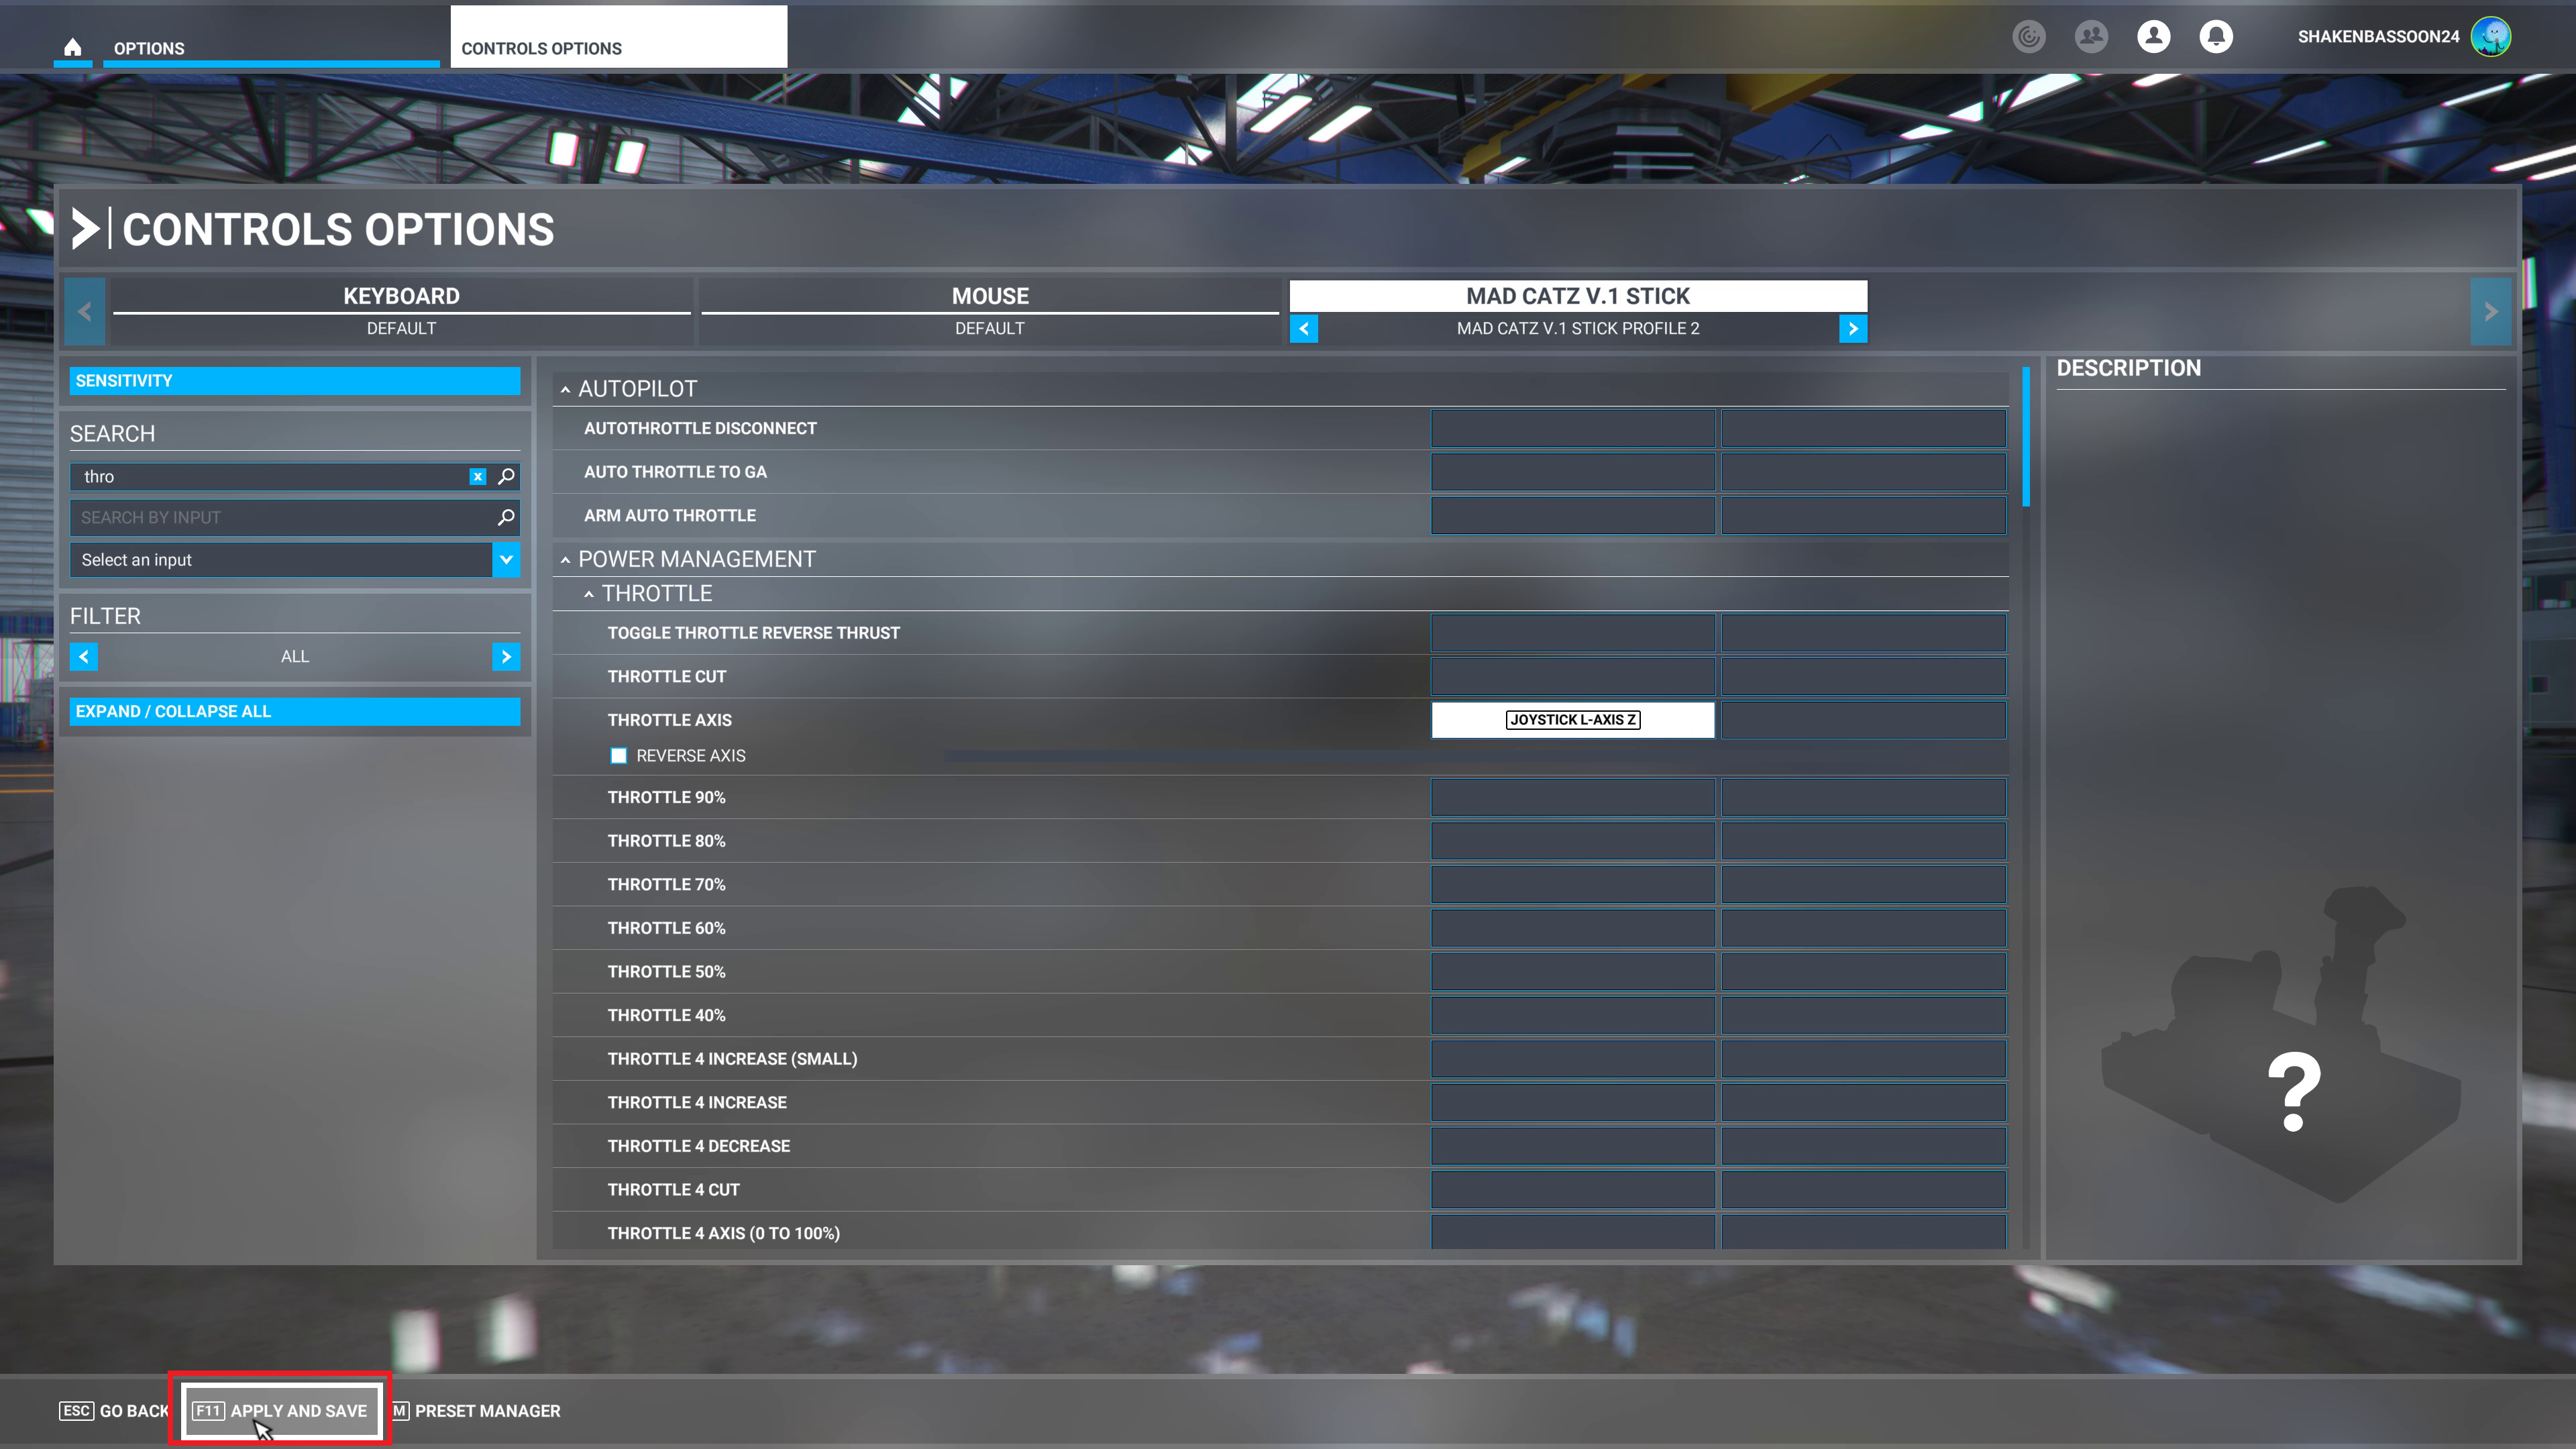This screenshot has height=1449, width=2576.
Task: Click the Joystick L-Axis Z binding field
Action: pos(1572,720)
